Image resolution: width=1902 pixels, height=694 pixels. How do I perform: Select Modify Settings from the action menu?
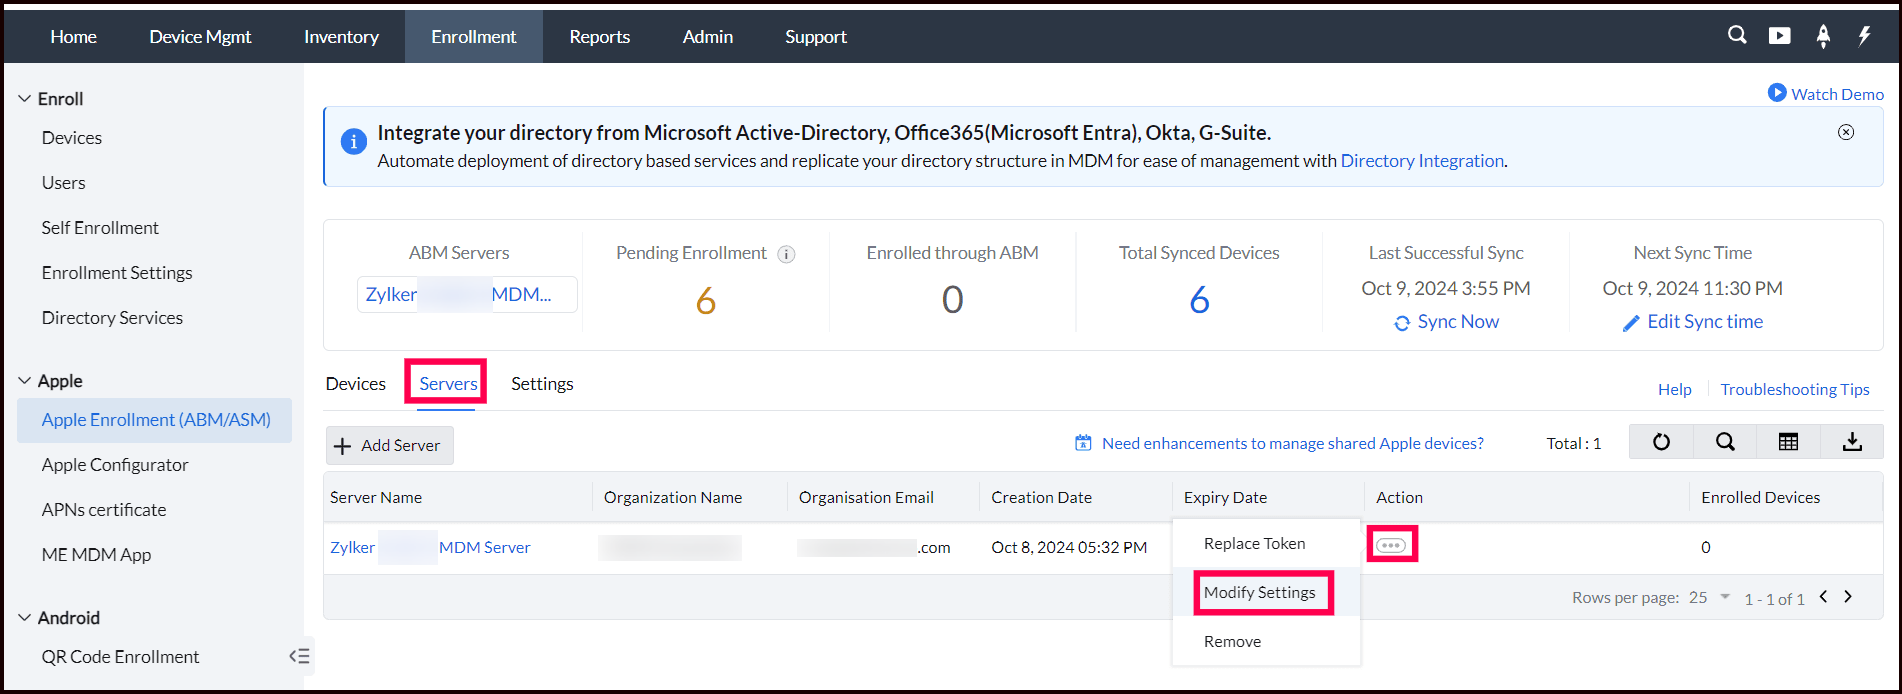[1259, 592]
